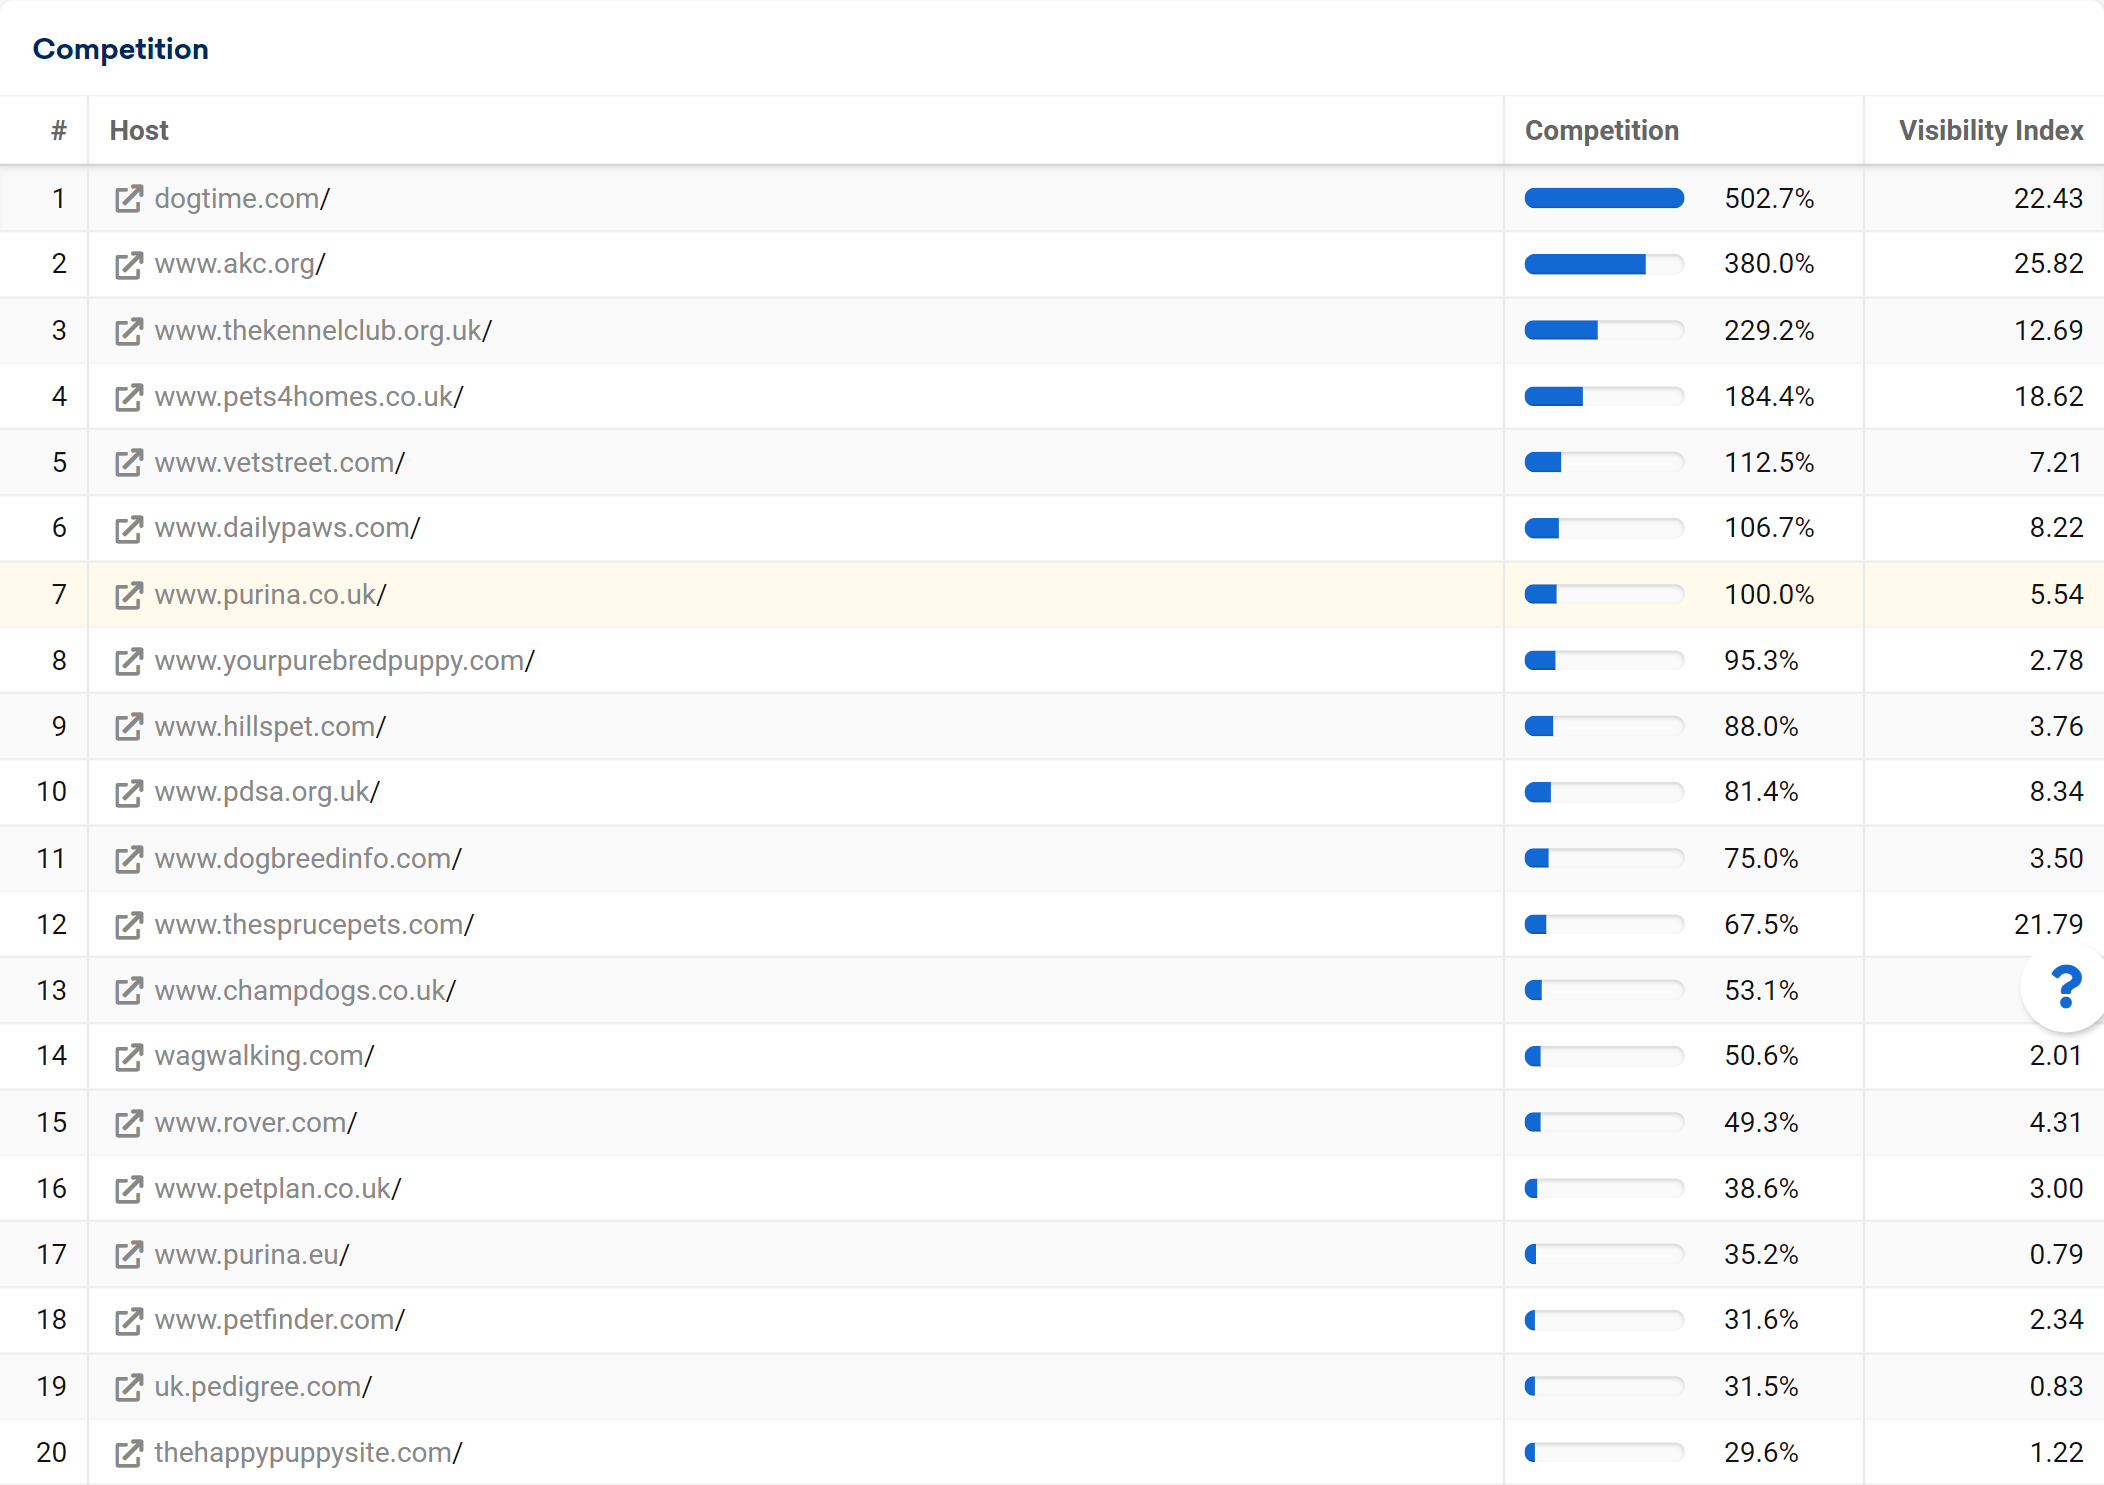Open external link icon for www.pdsa.org.uk
Screen dimensions: 2104x1485
[x=129, y=793]
